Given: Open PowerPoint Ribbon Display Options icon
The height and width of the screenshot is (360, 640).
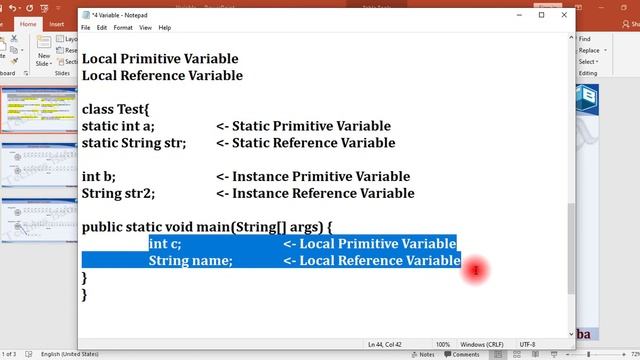Looking at the screenshot, I should (x=578, y=8).
